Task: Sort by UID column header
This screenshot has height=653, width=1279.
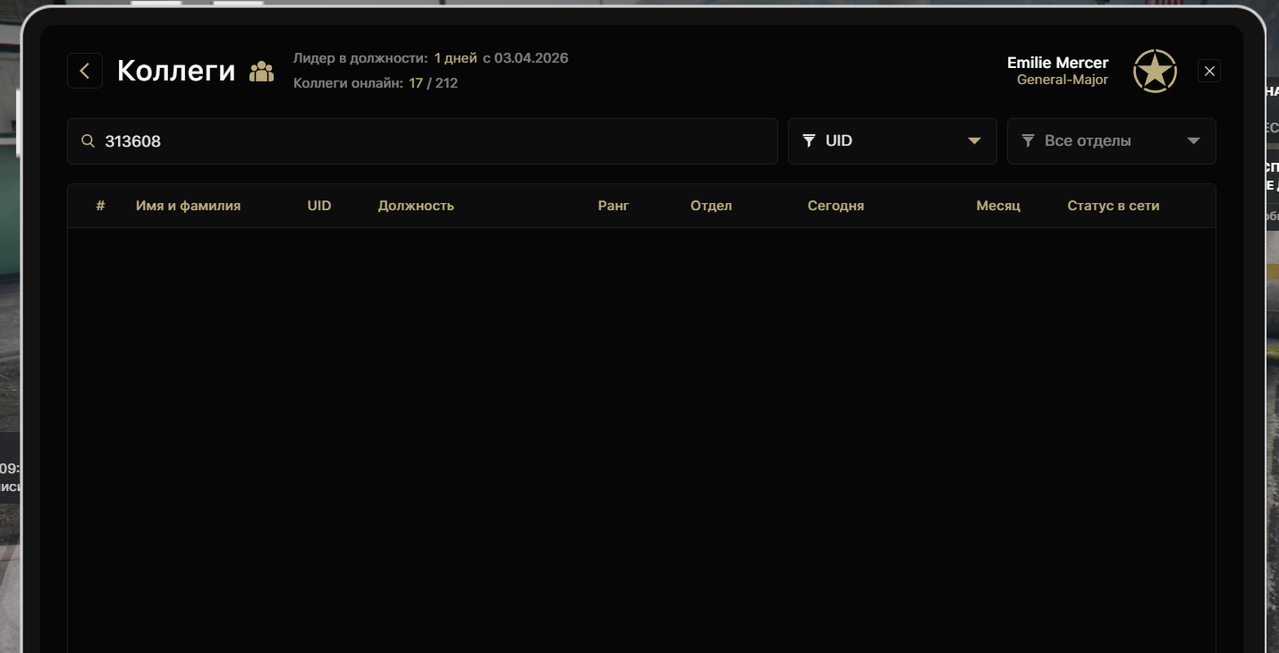Action: 319,205
